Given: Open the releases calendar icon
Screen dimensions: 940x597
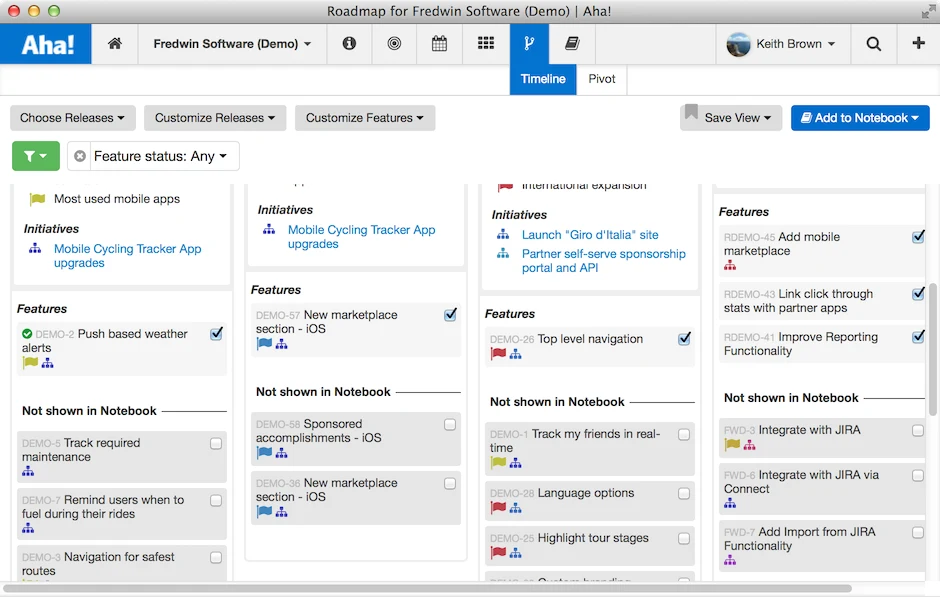Looking at the screenshot, I should tap(439, 43).
